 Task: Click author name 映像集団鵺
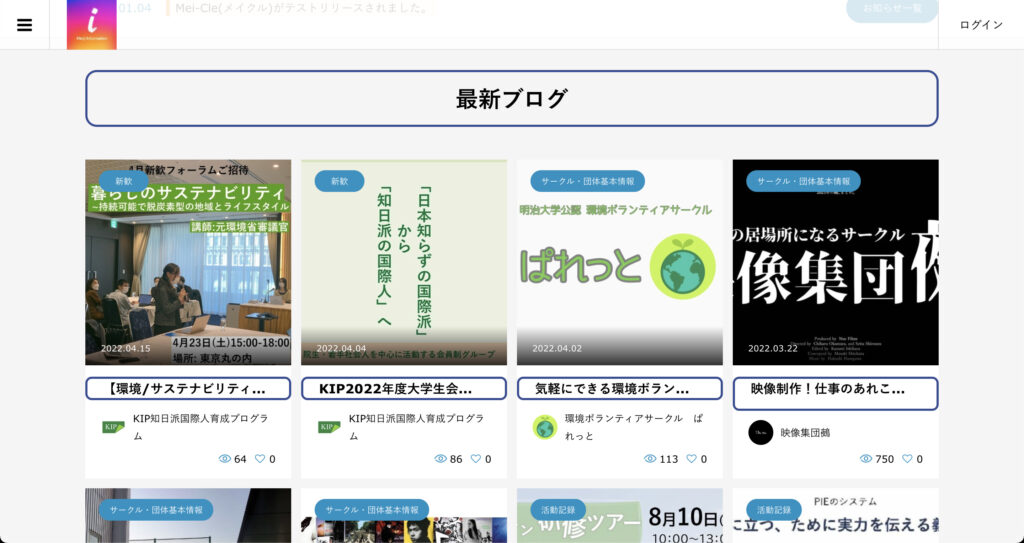(x=805, y=433)
